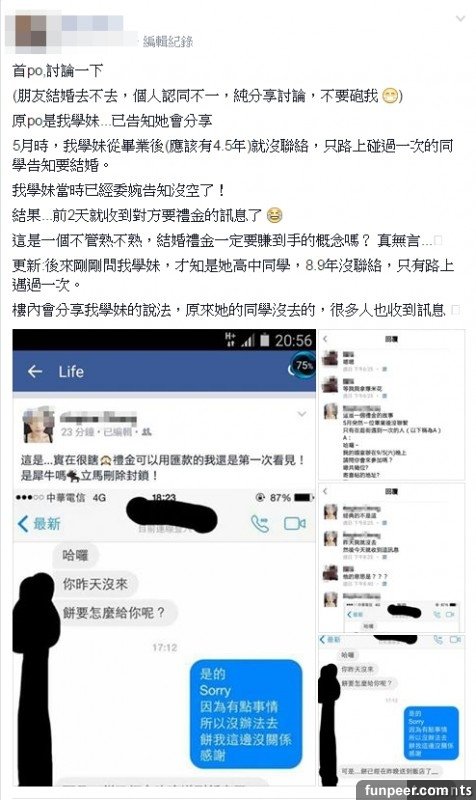Start a voice call with phone icon
The height and width of the screenshot is (800, 476).
(x=260, y=523)
